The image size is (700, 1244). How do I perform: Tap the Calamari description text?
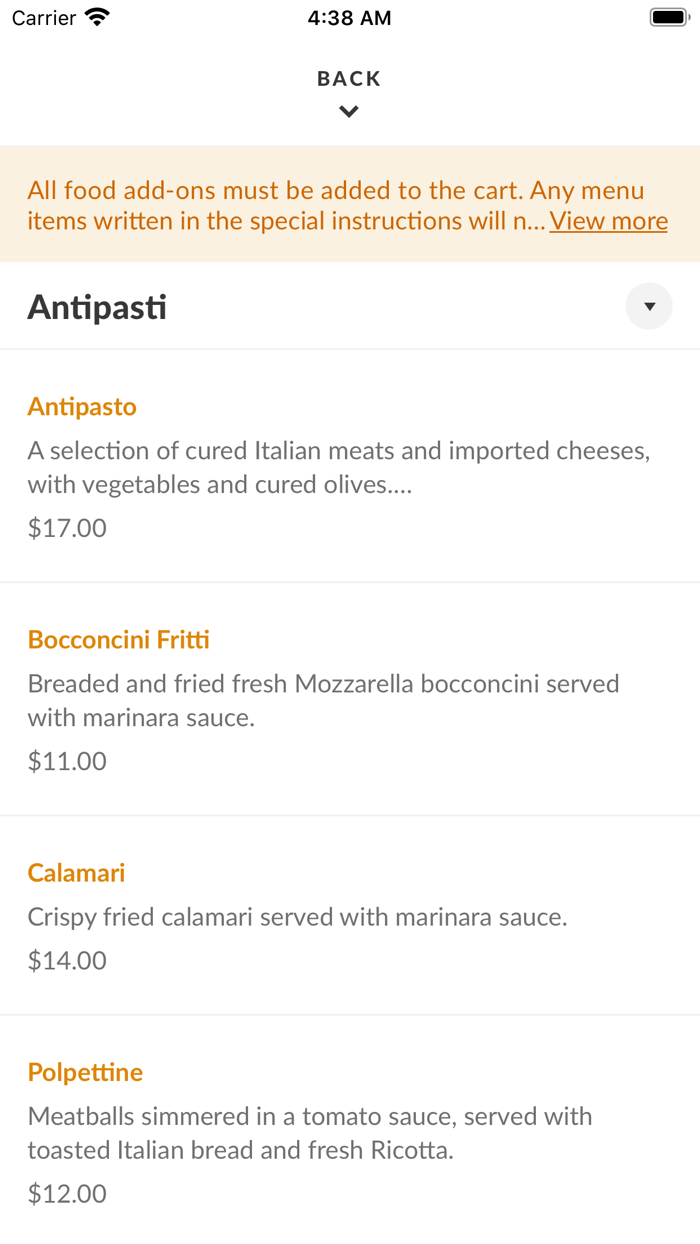(x=297, y=916)
